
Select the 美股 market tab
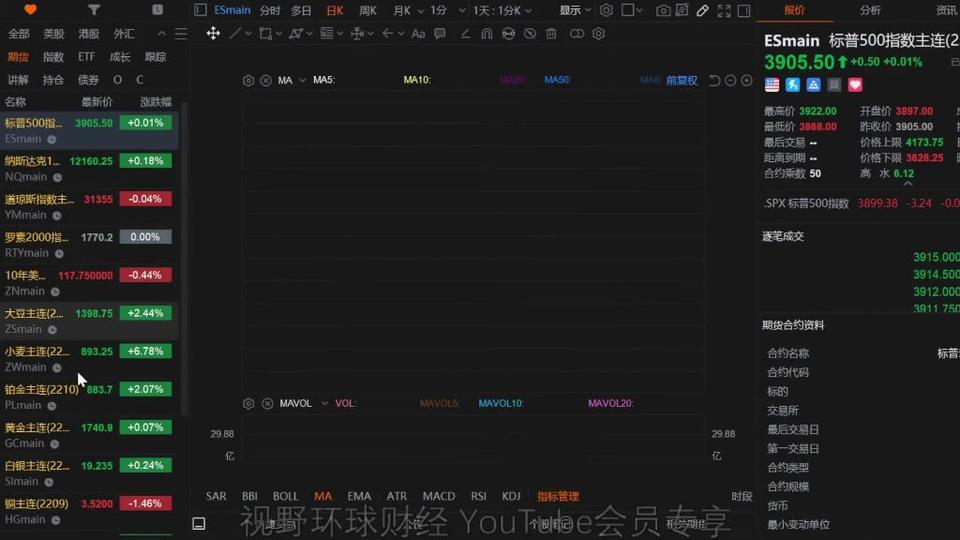(54, 34)
